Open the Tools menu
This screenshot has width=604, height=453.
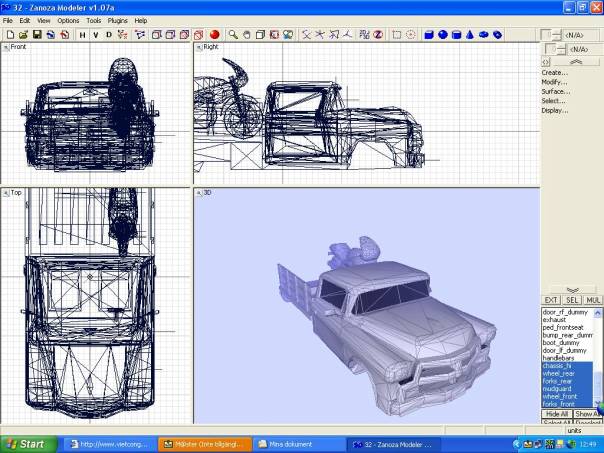(93, 20)
